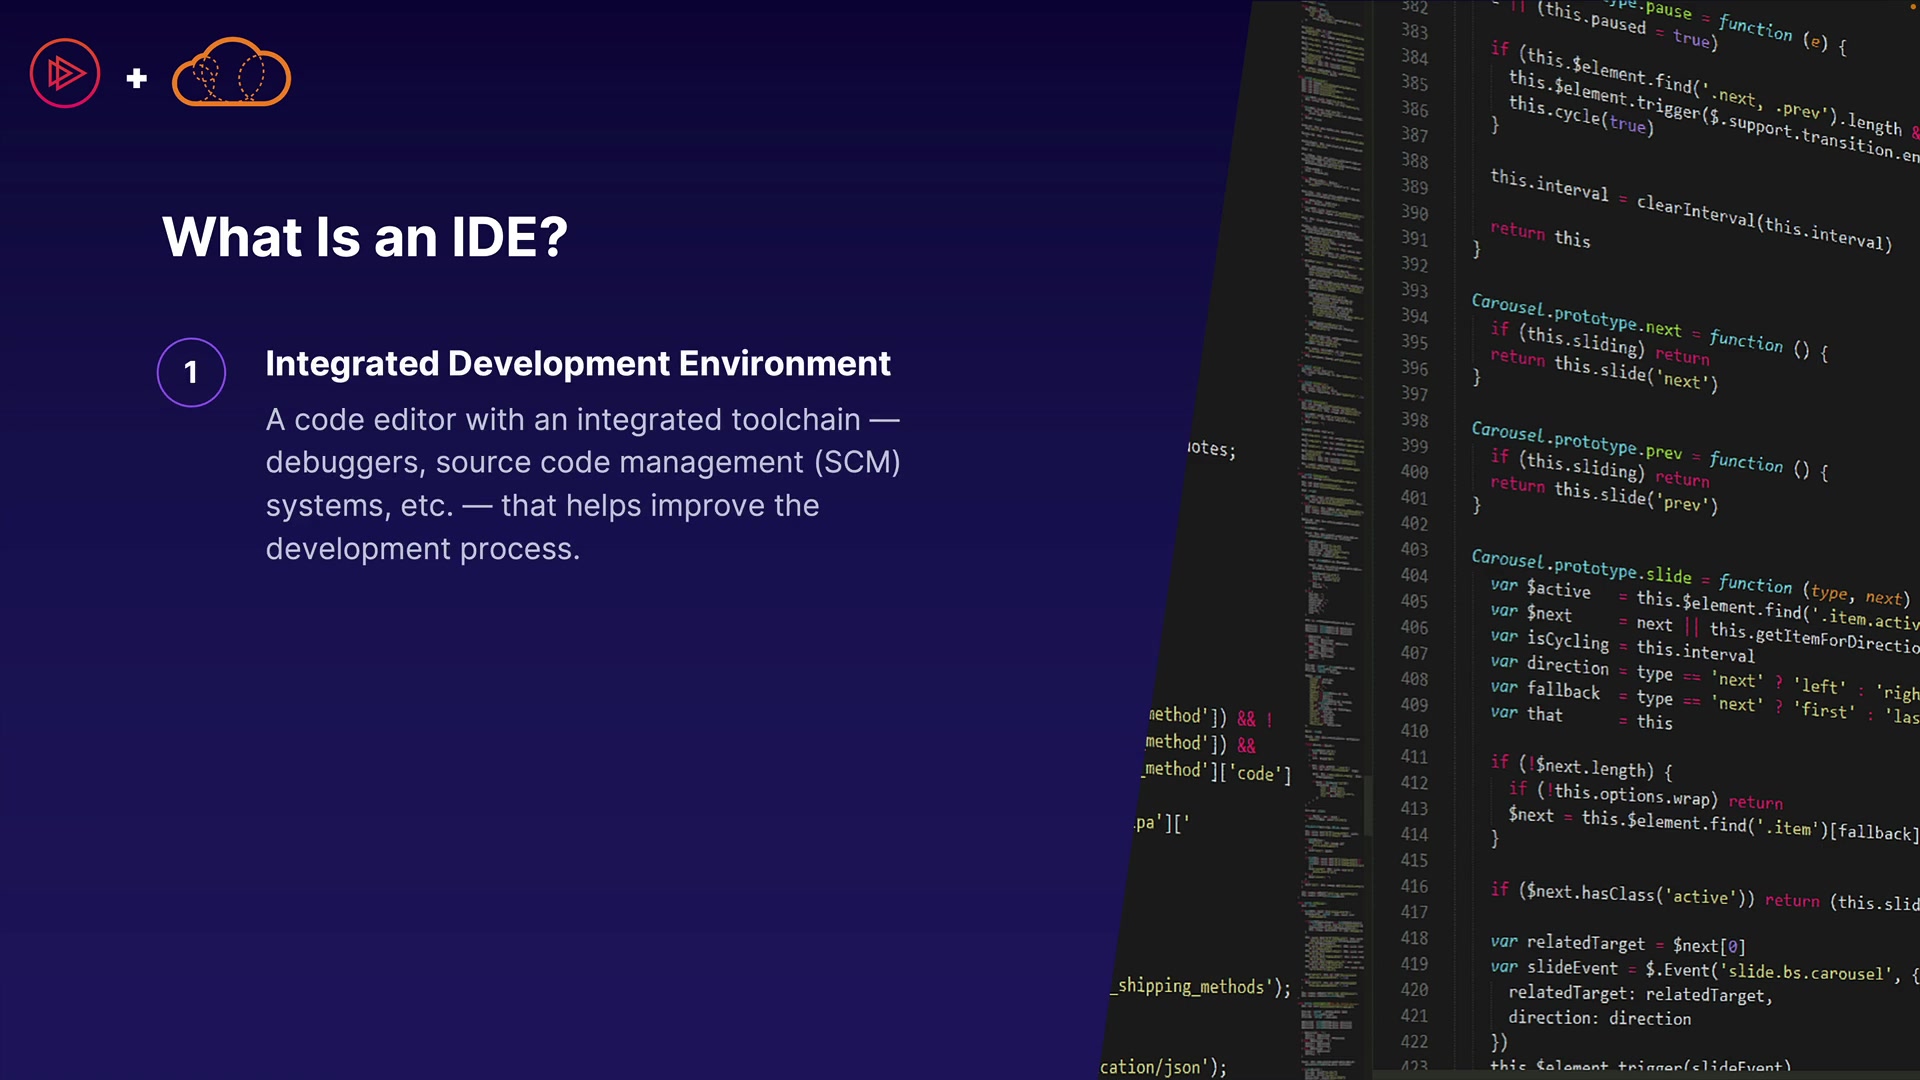Click the Pluralsight play logo icon
1920x1080 pixels.
tap(65, 73)
